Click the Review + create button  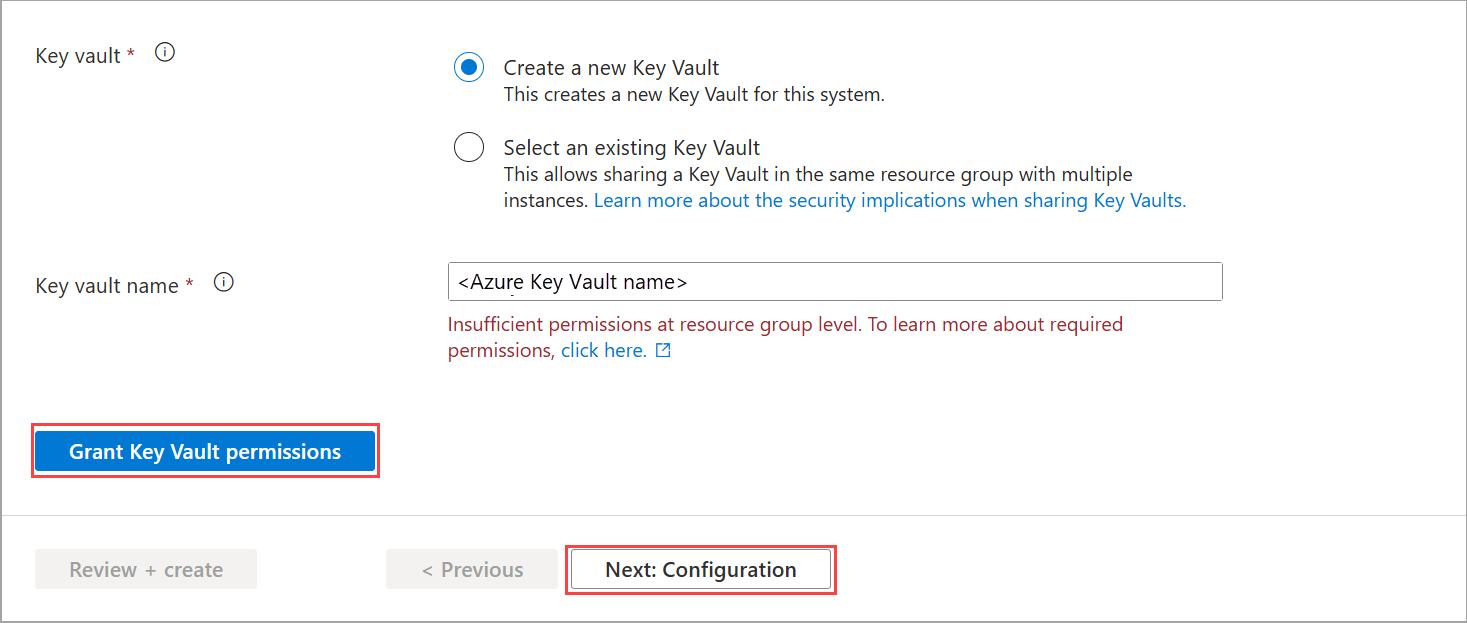point(146,569)
